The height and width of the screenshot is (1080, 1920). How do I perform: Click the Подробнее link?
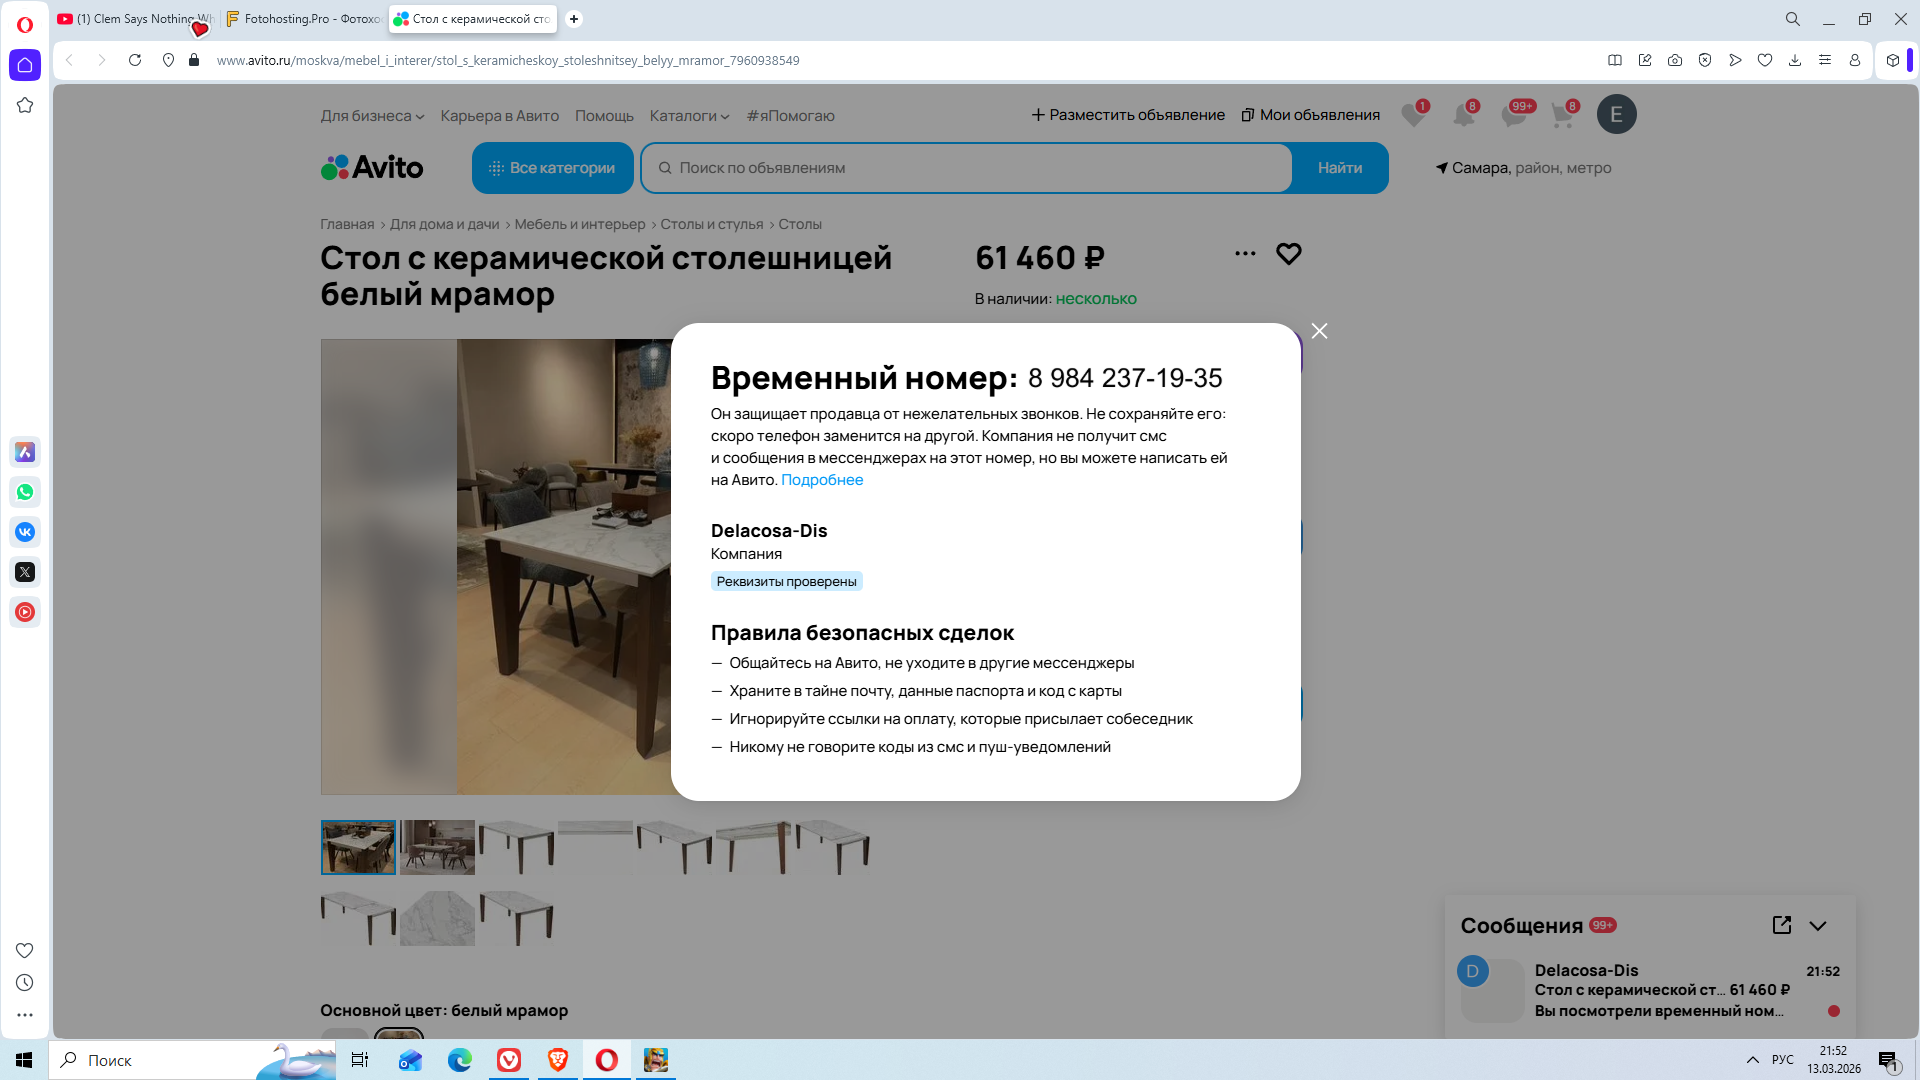pyautogui.click(x=821, y=480)
